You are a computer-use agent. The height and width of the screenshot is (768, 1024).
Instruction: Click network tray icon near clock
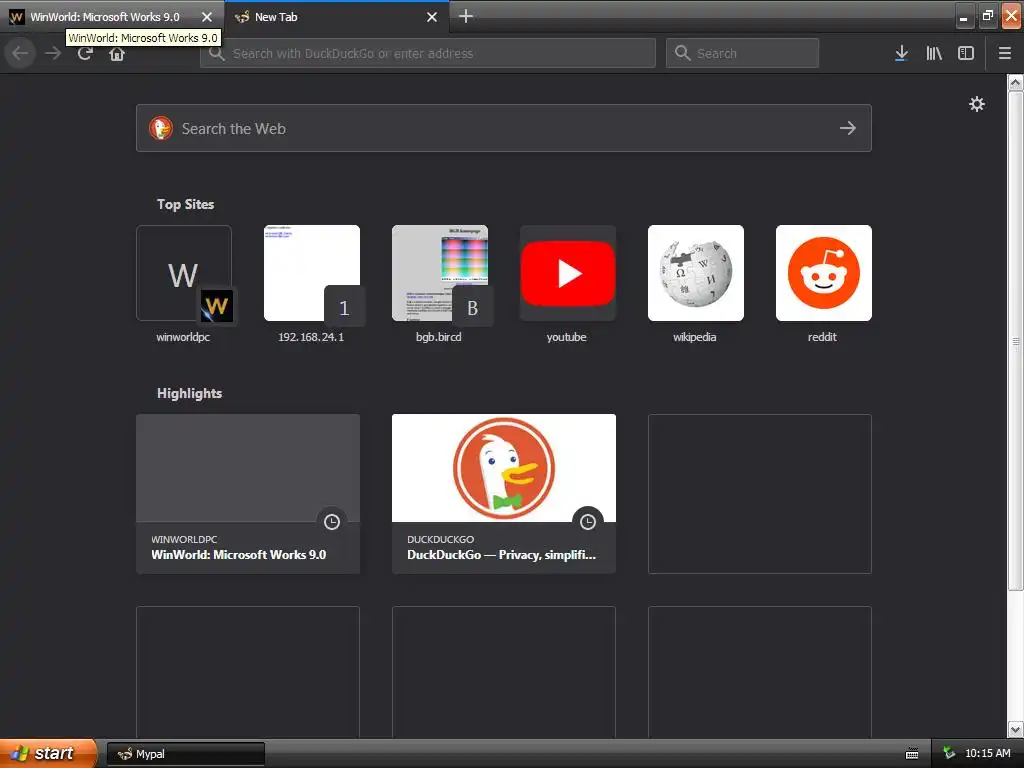[950, 754]
